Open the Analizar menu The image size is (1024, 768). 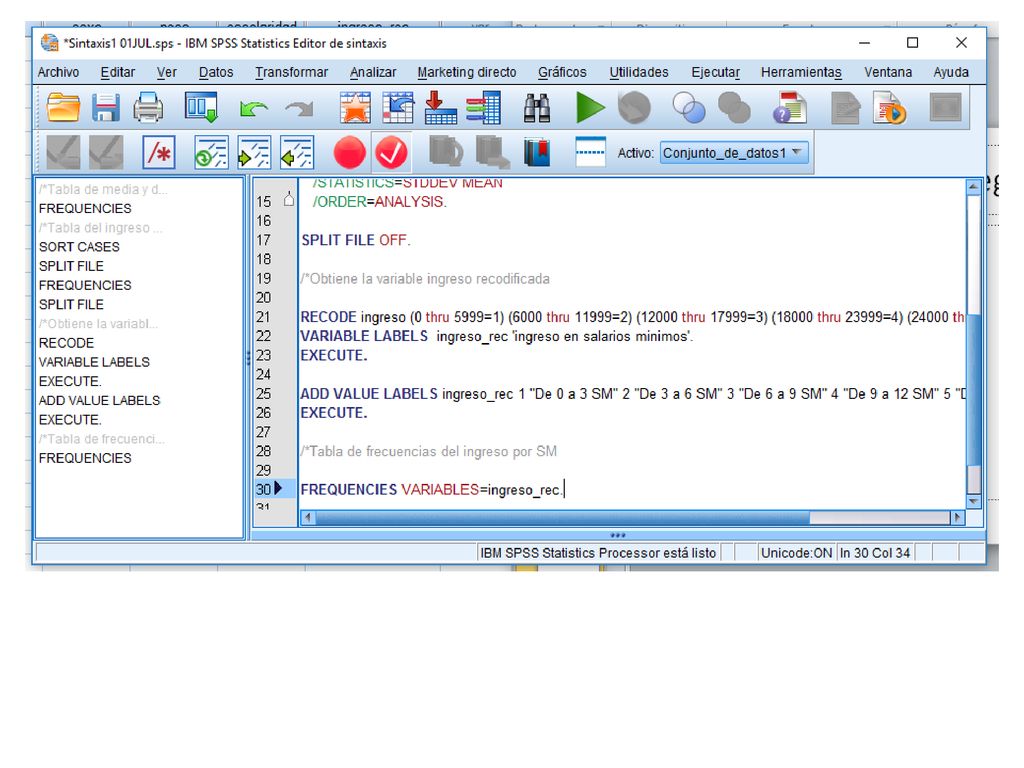(373, 72)
